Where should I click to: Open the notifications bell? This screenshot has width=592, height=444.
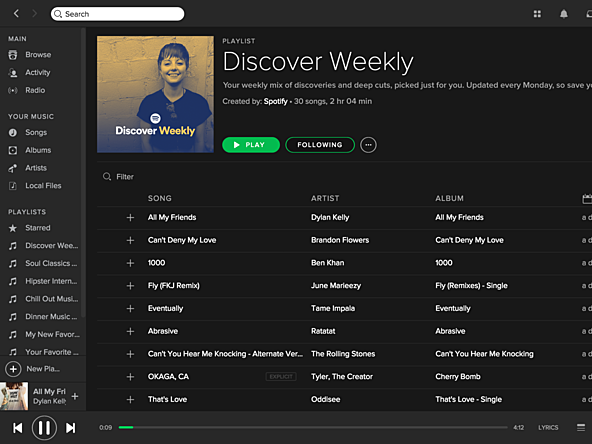click(x=563, y=14)
